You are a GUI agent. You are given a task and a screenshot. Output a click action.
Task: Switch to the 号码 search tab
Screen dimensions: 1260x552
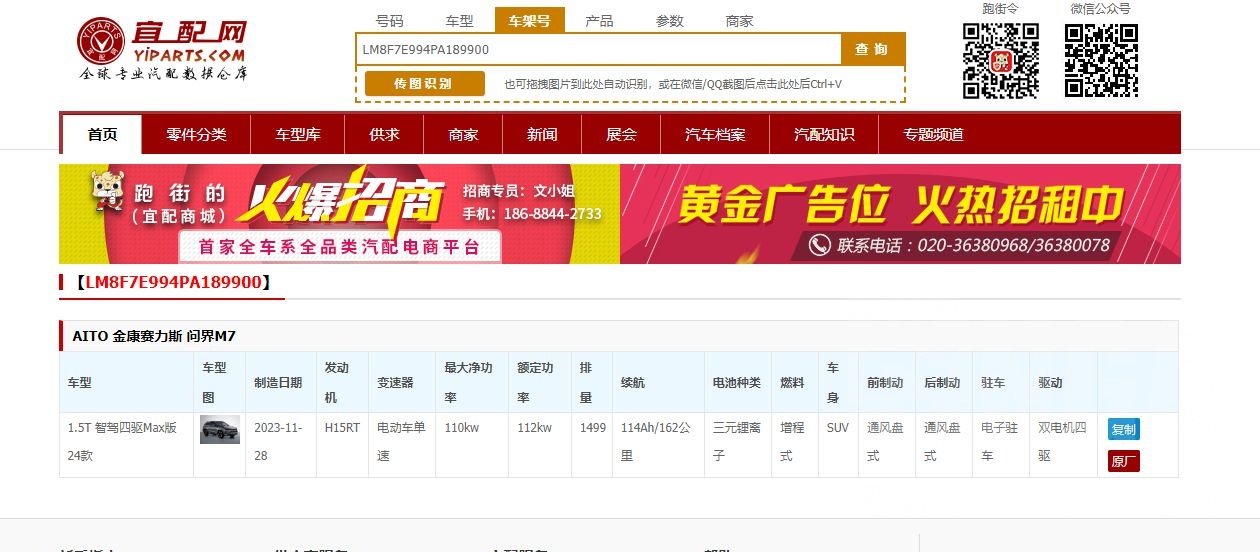390,20
